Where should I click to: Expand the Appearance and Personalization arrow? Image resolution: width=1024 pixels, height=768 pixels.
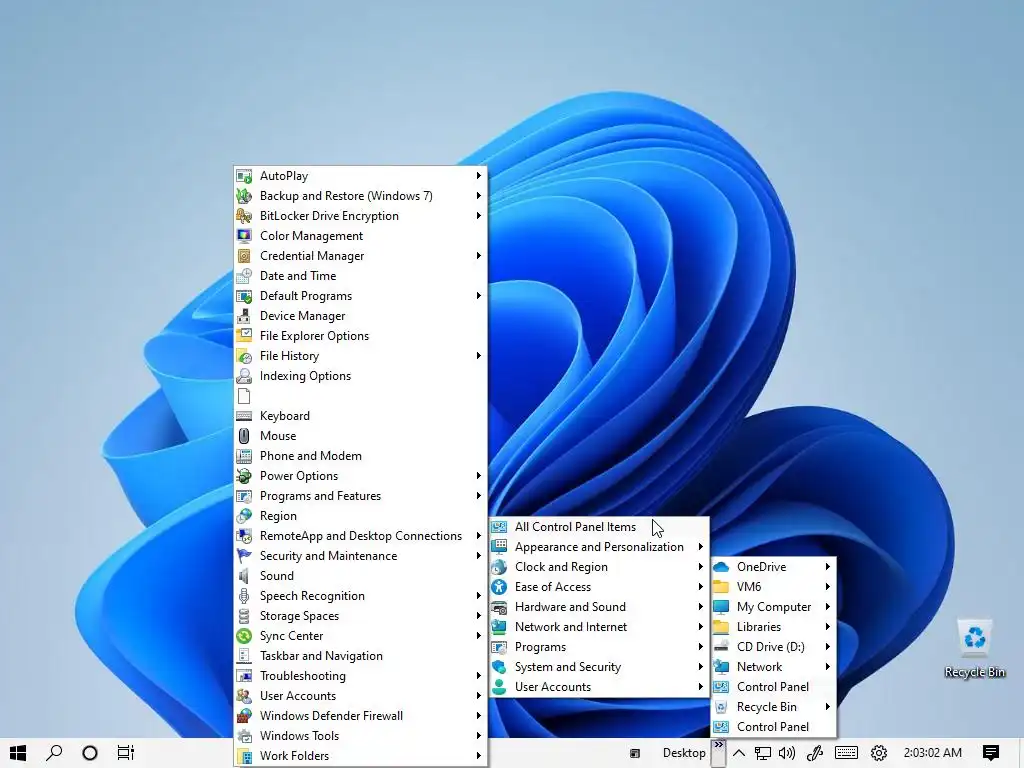pyautogui.click(x=701, y=547)
